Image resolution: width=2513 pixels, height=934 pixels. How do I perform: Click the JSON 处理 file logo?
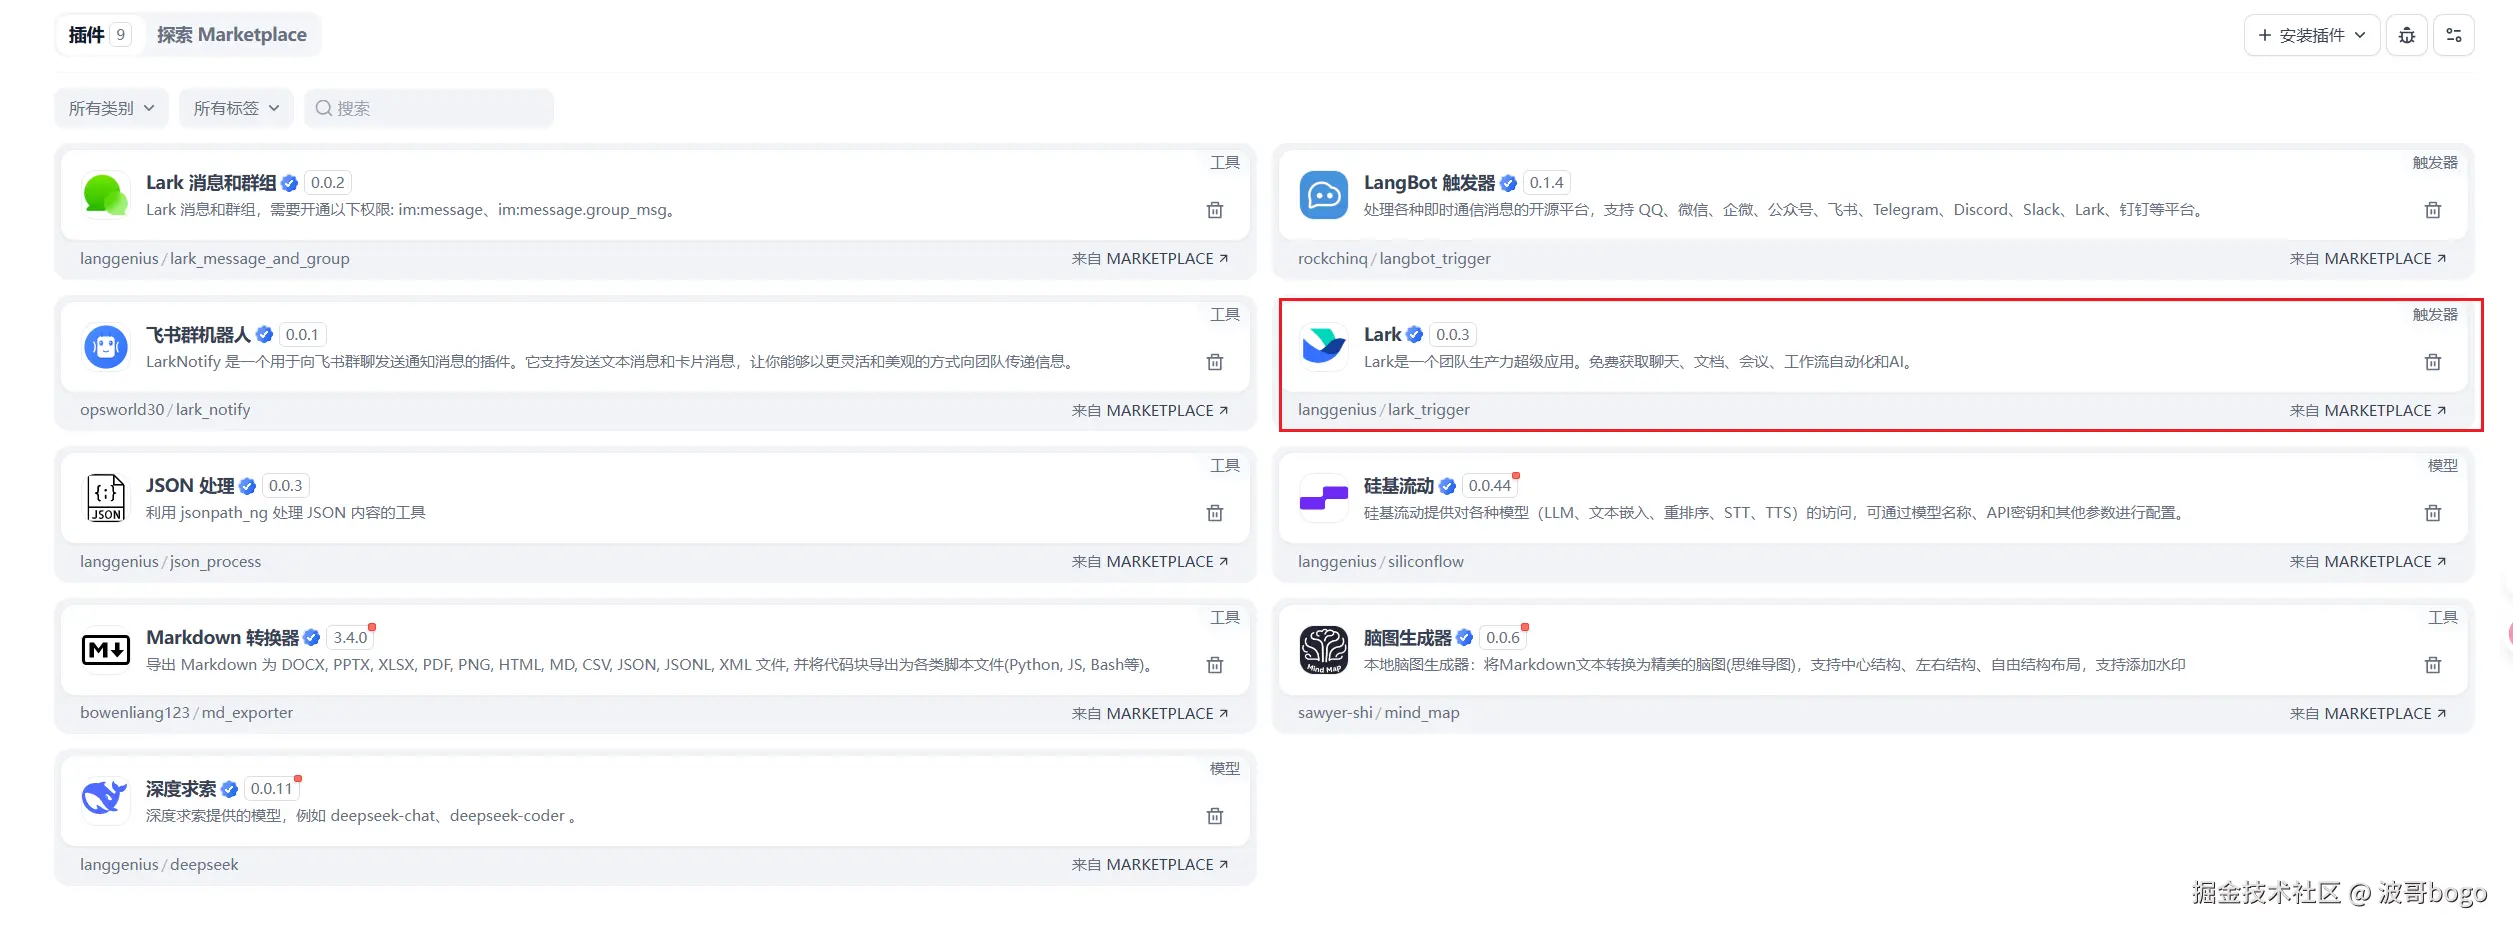click(x=105, y=498)
